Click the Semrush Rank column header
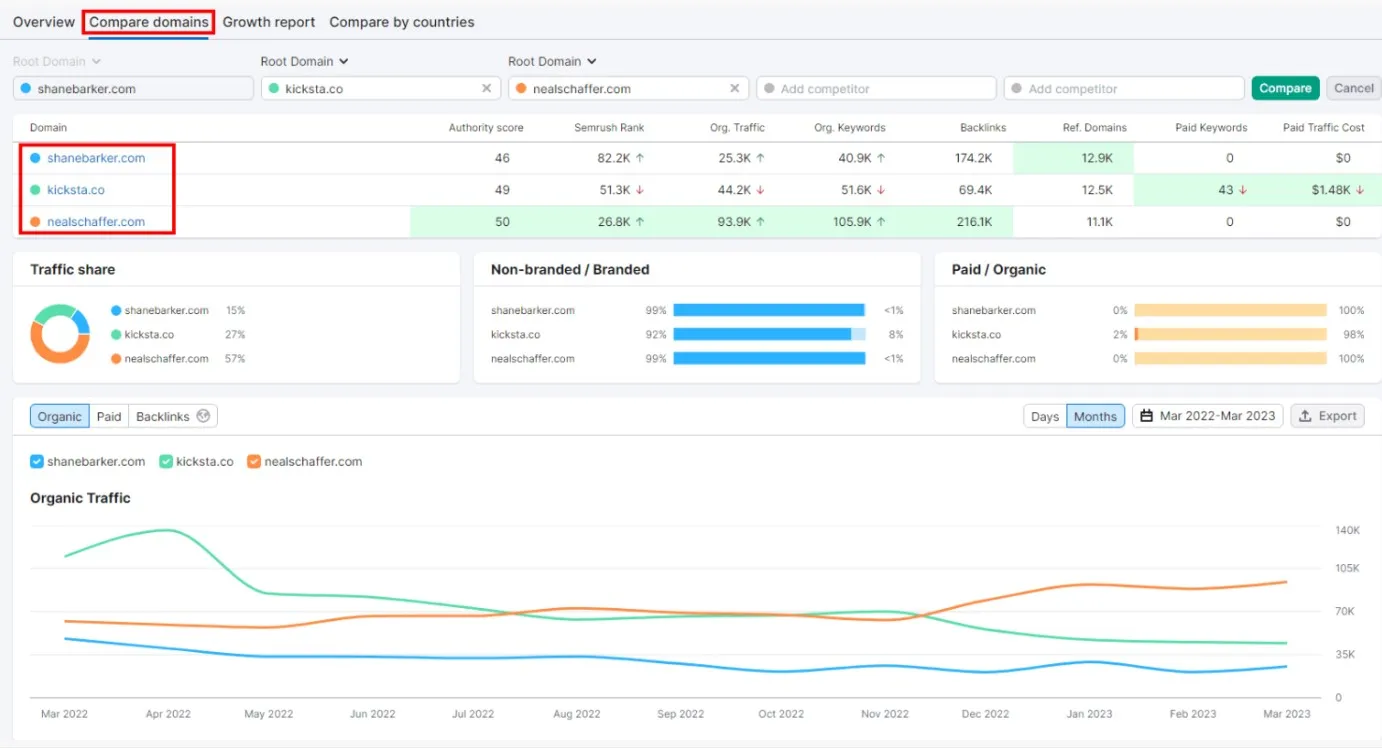This screenshot has height=748, width=1382. click(x=609, y=128)
